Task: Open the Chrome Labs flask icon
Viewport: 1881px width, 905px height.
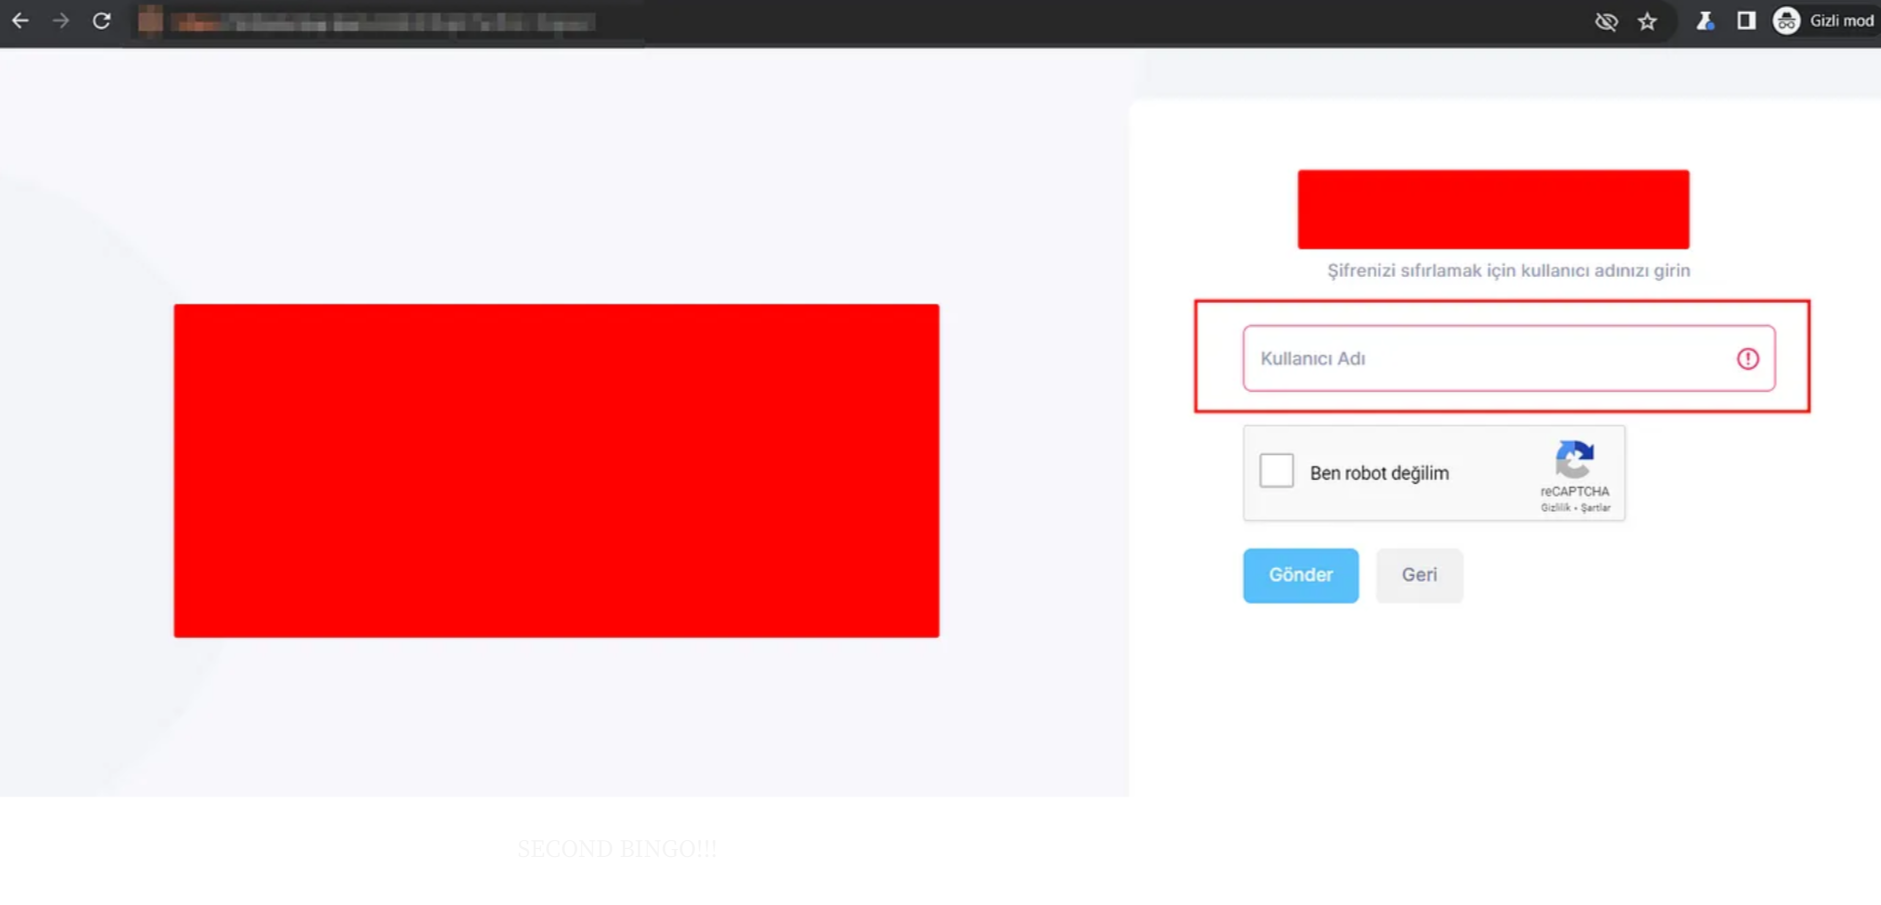Action: point(1705,21)
